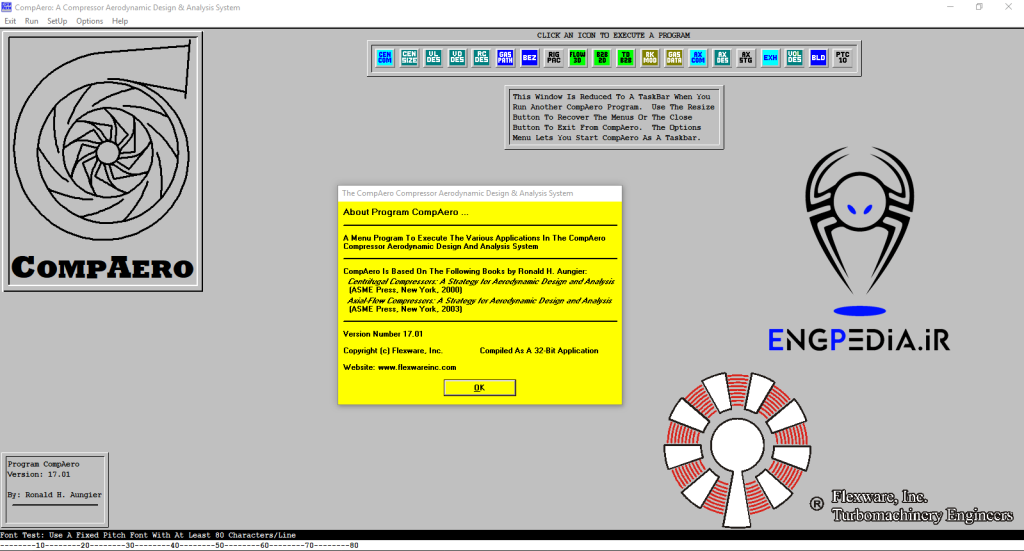Click the CEN SIZE program icon
This screenshot has width=1024, height=551.
pos(409,58)
